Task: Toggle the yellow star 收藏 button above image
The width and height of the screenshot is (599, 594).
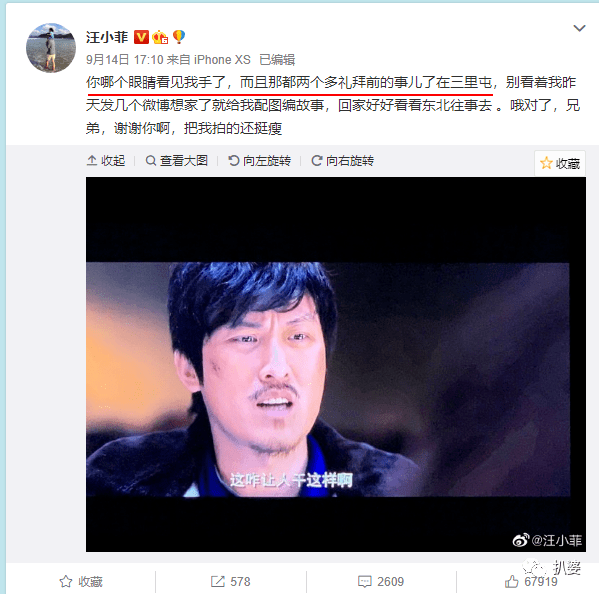Action: point(560,163)
